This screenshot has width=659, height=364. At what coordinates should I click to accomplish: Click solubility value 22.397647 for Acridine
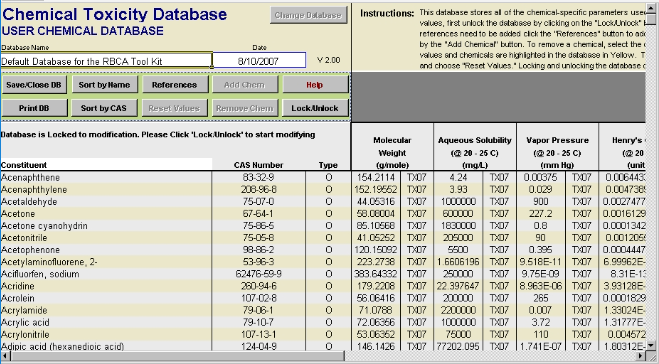click(x=458, y=286)
